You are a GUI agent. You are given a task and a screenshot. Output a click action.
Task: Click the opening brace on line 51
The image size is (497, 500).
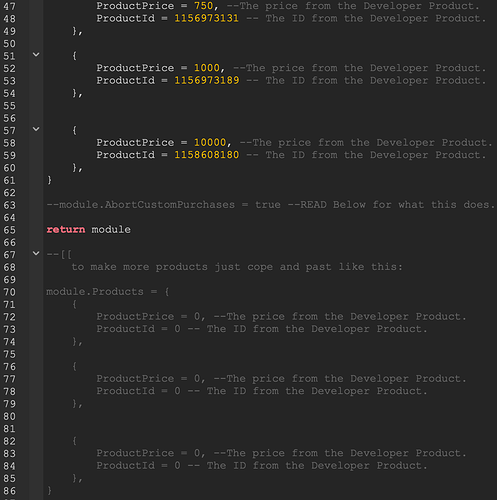(74, 55)
